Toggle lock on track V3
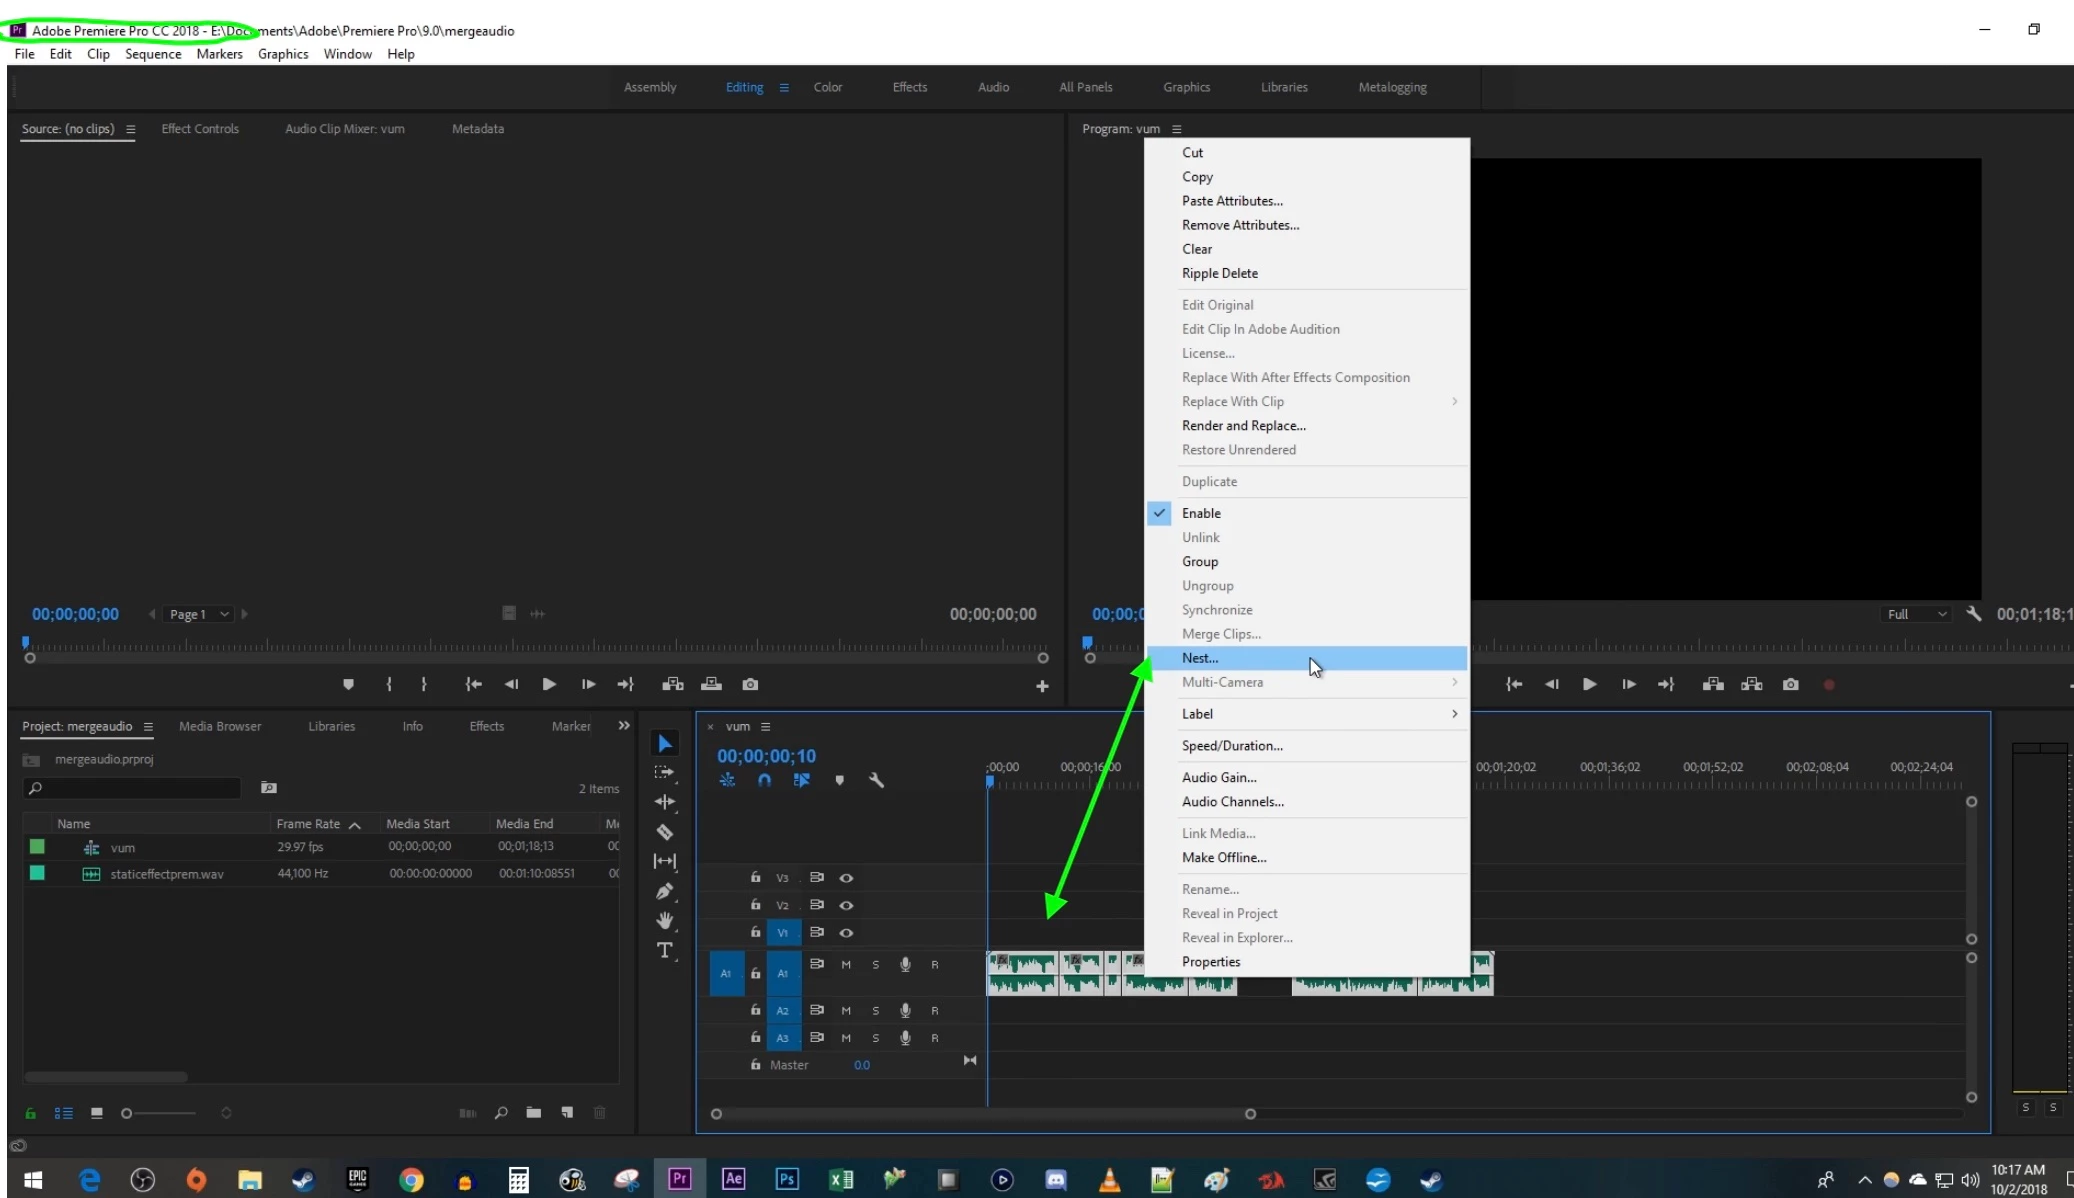The height and width of the screenshot is (1198, 2074). [x=756, y=877]
